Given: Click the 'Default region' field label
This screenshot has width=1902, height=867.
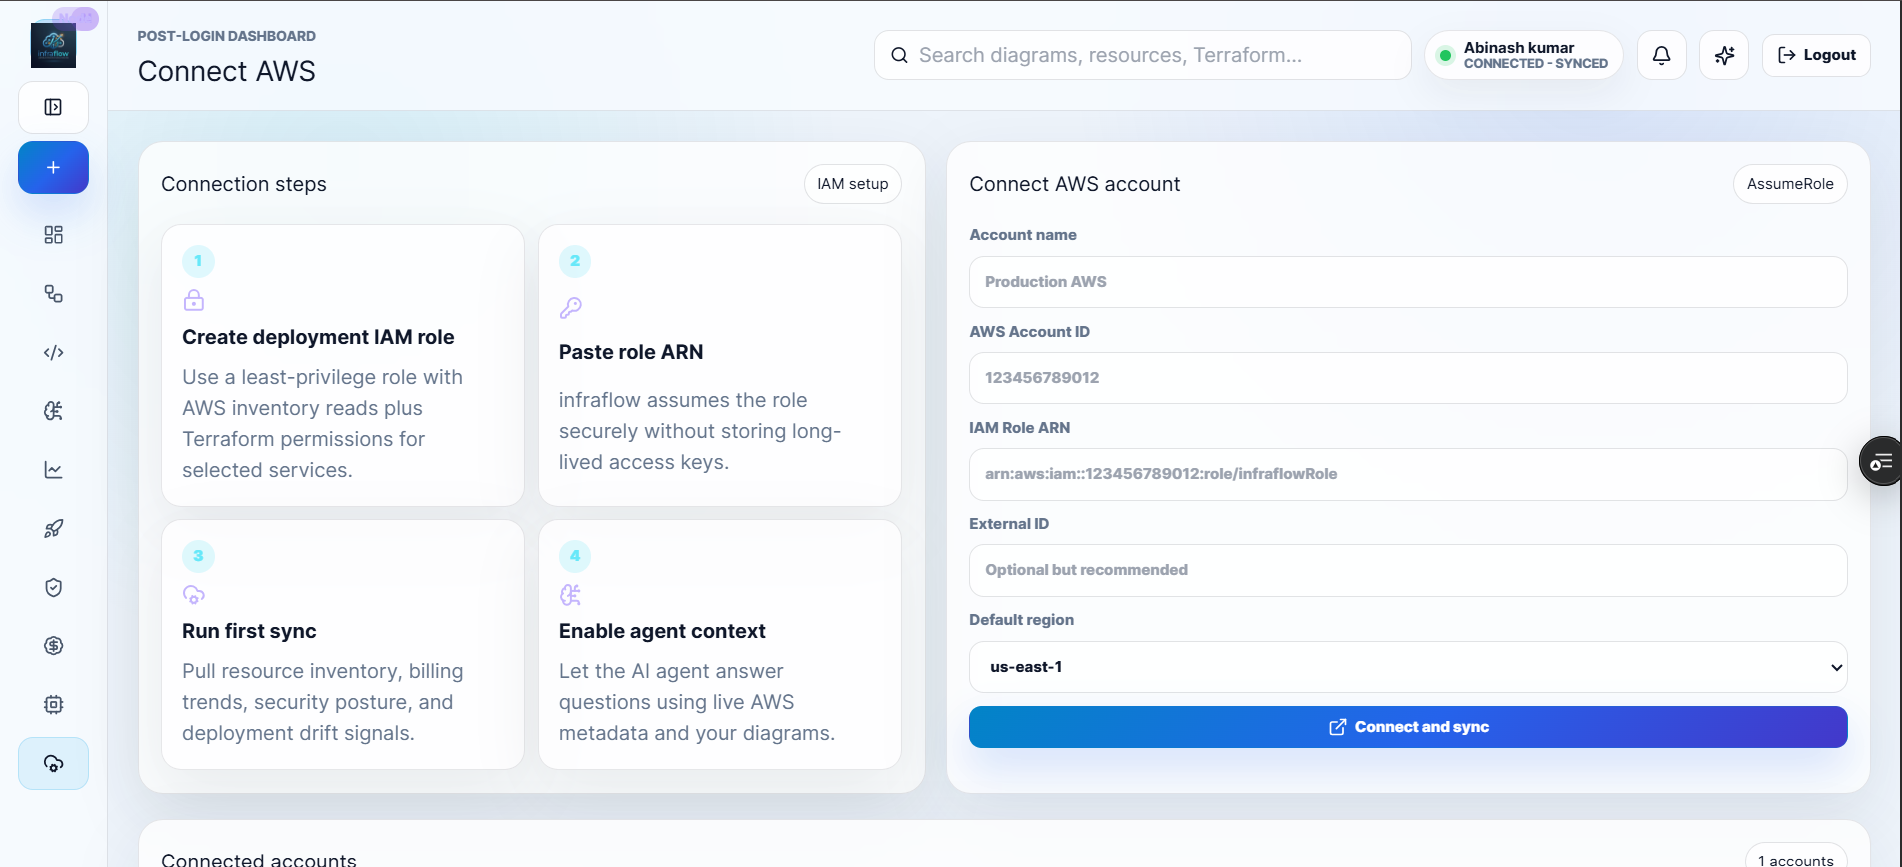Looking at the screenshot, I should coord(1021,620).
